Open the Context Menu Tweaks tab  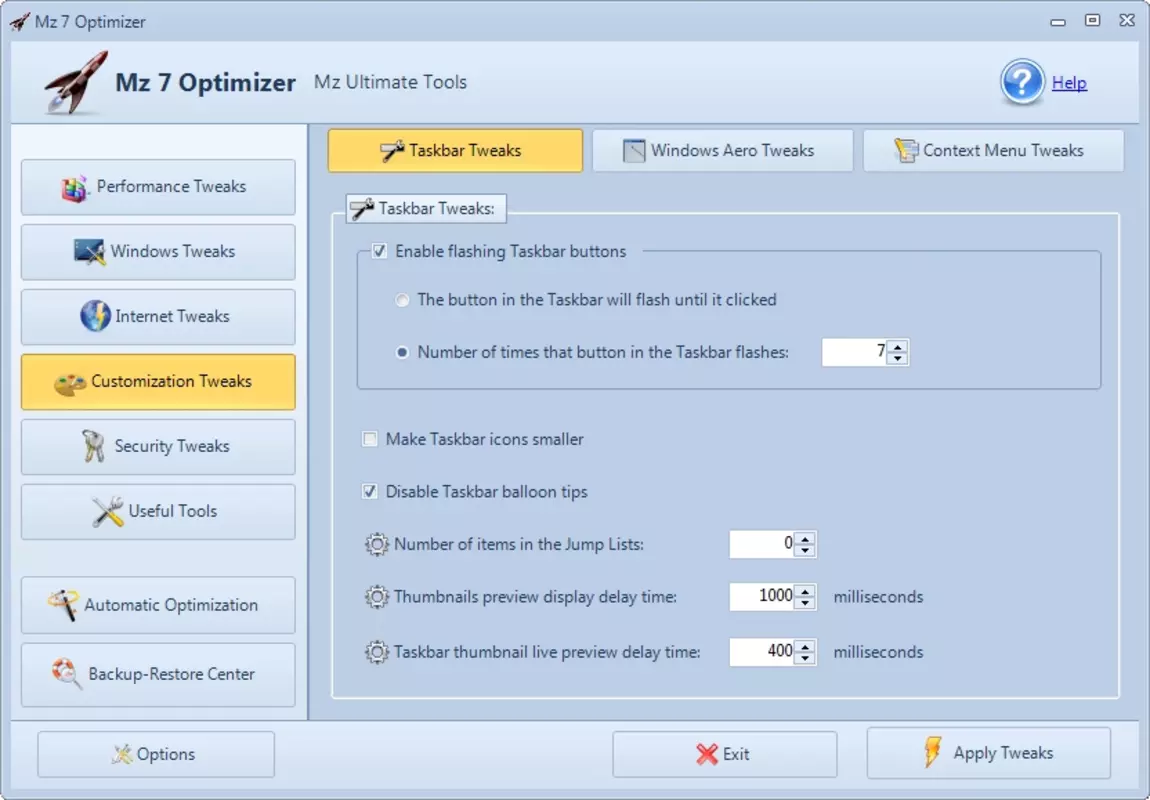(x=993, y=150)
